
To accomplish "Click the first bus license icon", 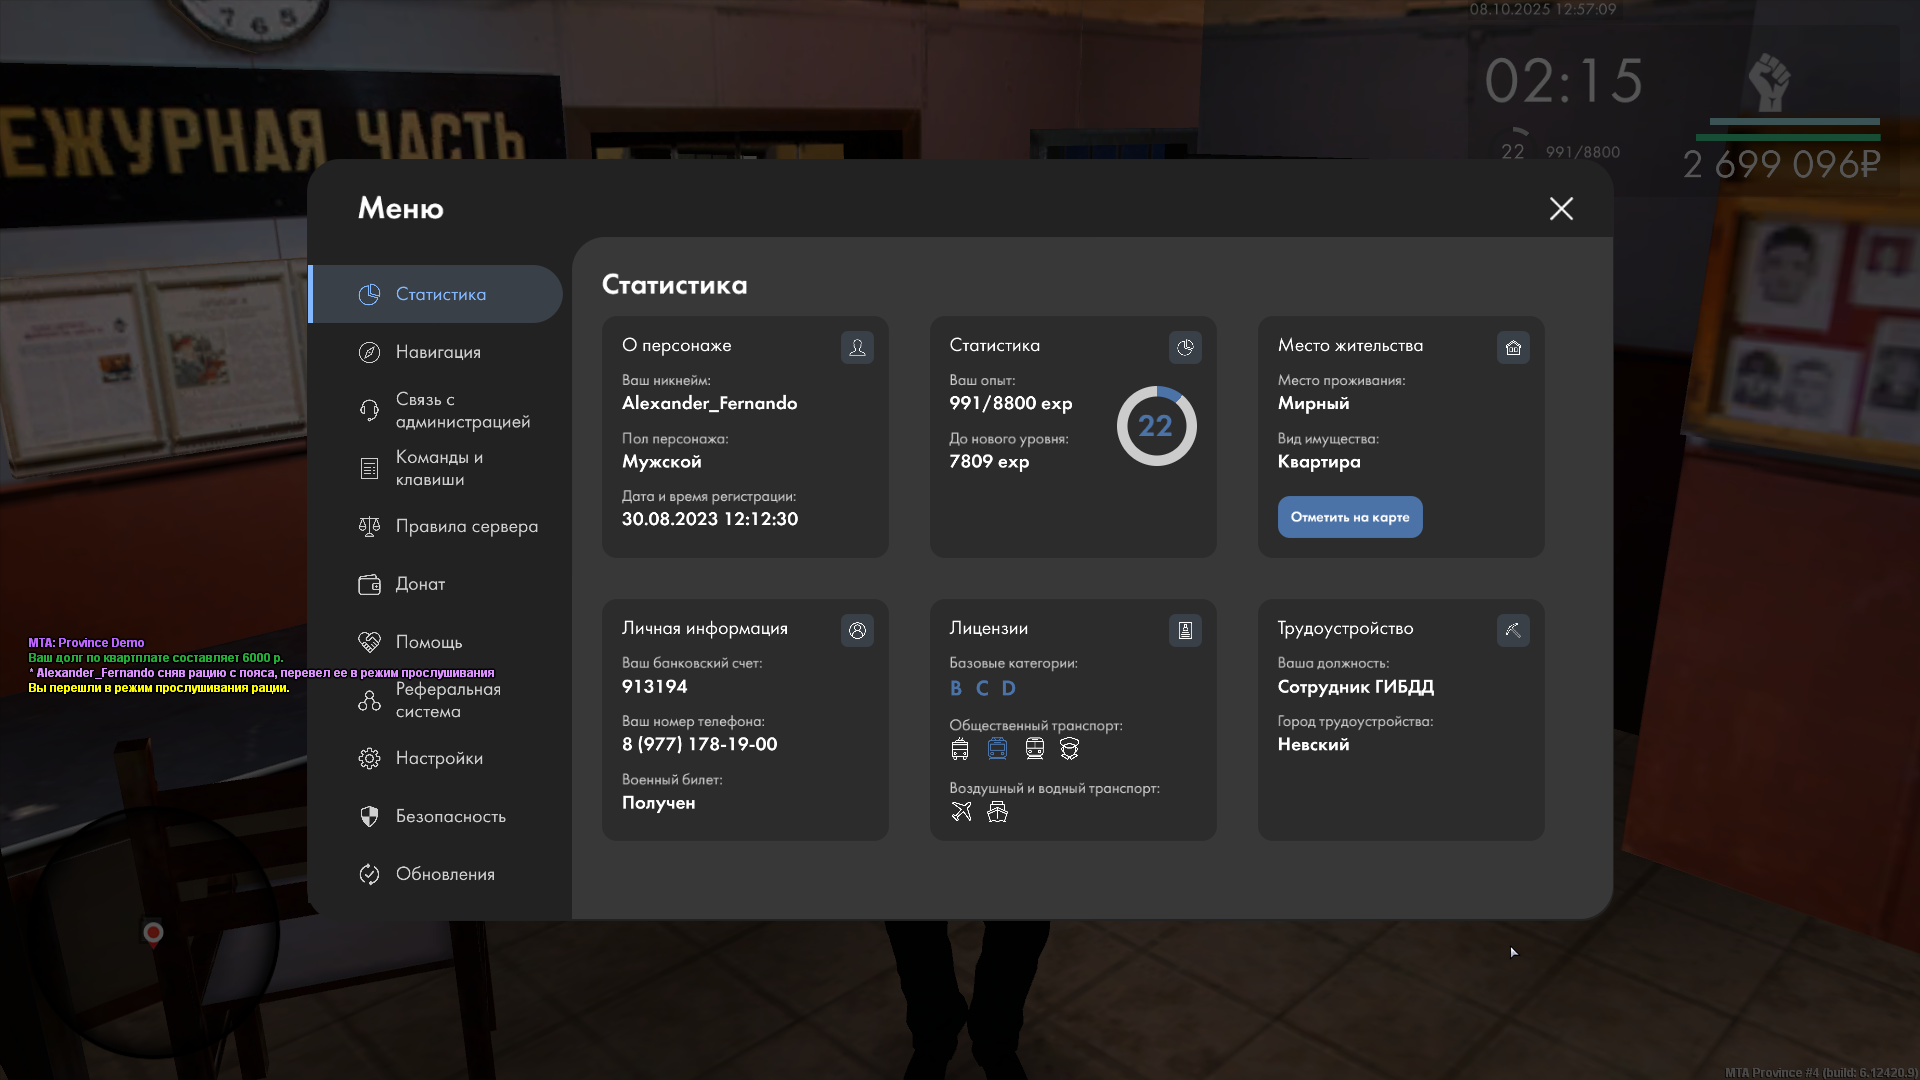I will click(x=960, y=748).
